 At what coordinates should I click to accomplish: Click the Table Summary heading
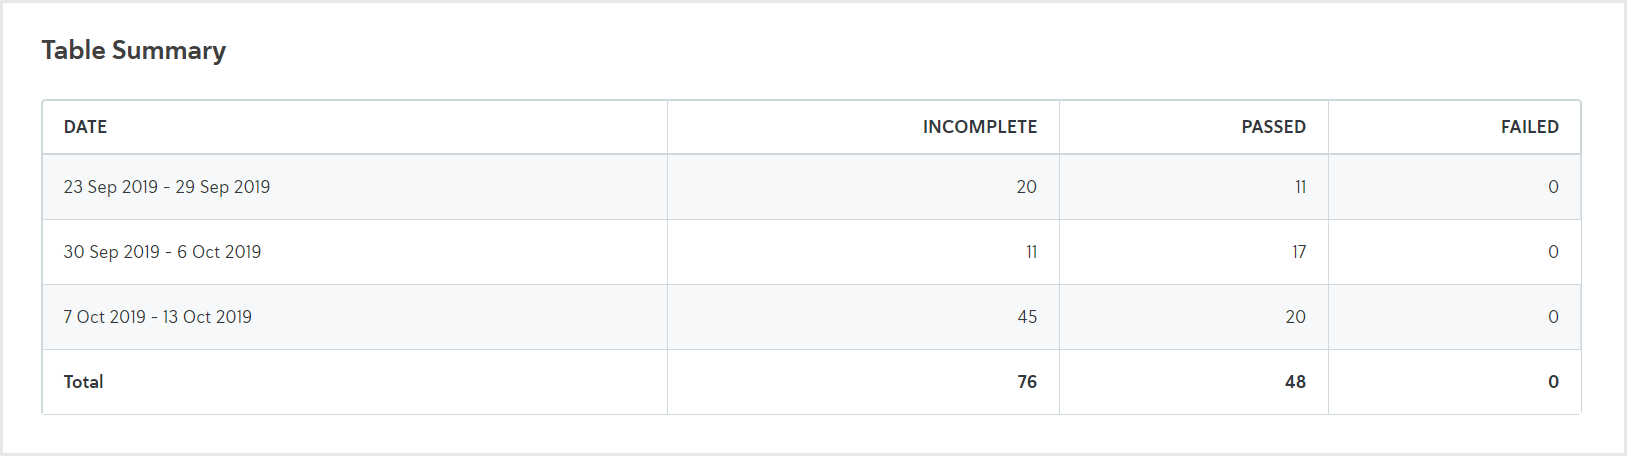point(134,50)
